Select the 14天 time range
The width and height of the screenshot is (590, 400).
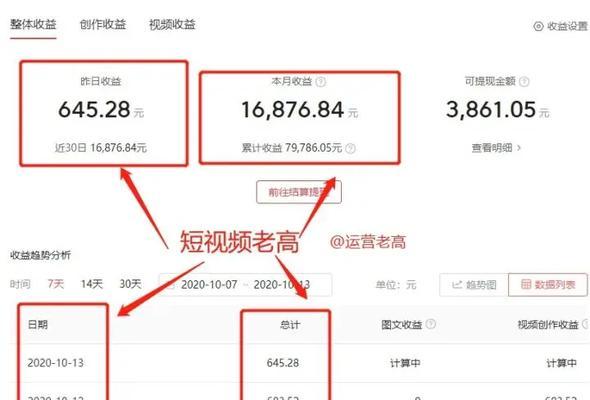click(x=91, y=284)
